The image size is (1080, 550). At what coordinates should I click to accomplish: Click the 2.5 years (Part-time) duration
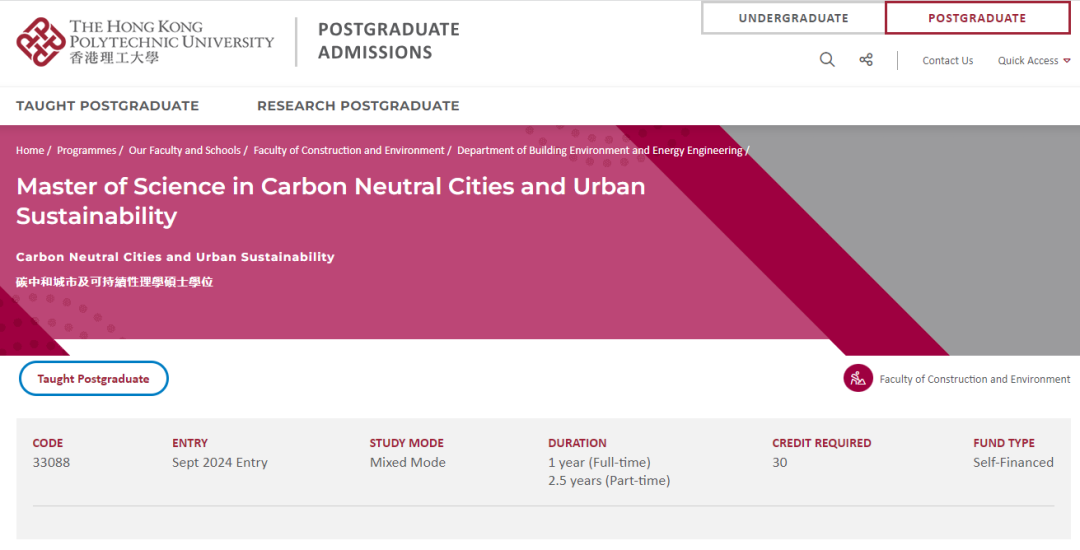tap(609, 480)
